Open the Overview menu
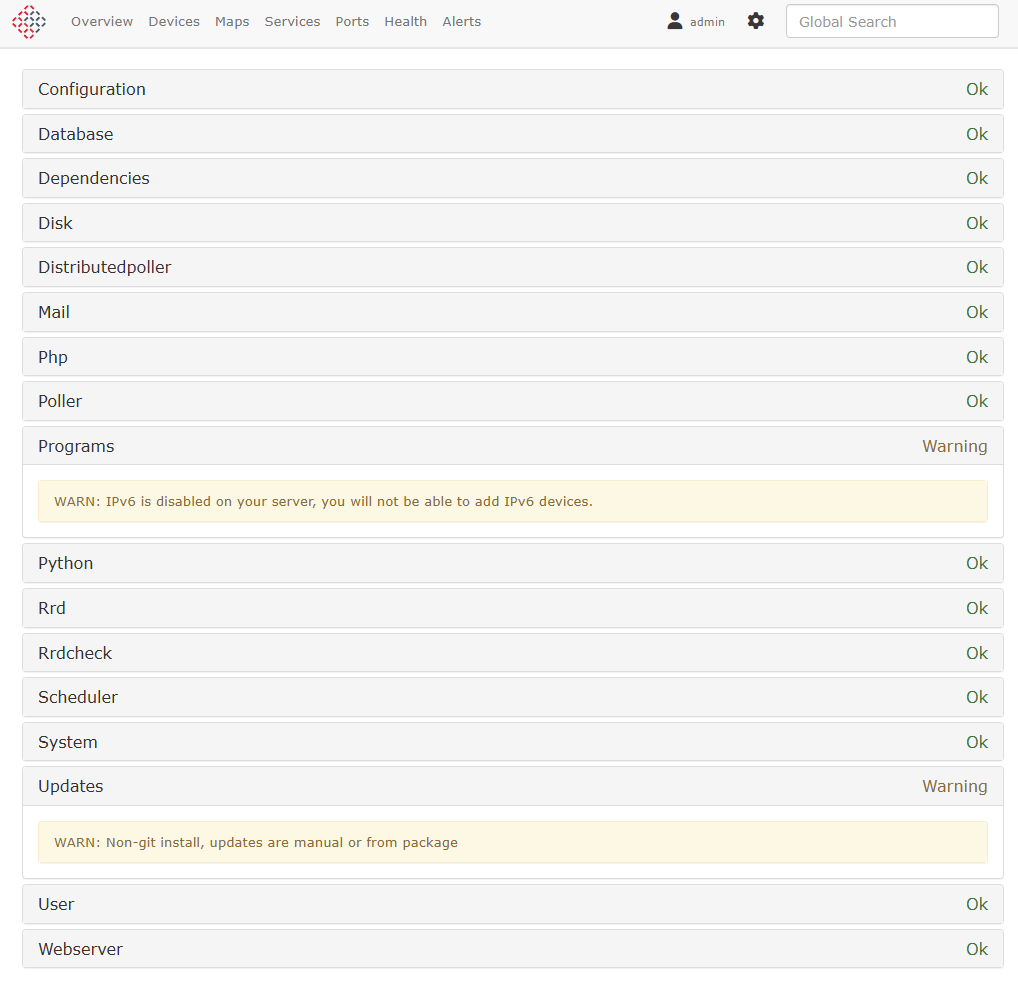Image resolution: width=1018 pixels, height=984 pixels. 102,21
